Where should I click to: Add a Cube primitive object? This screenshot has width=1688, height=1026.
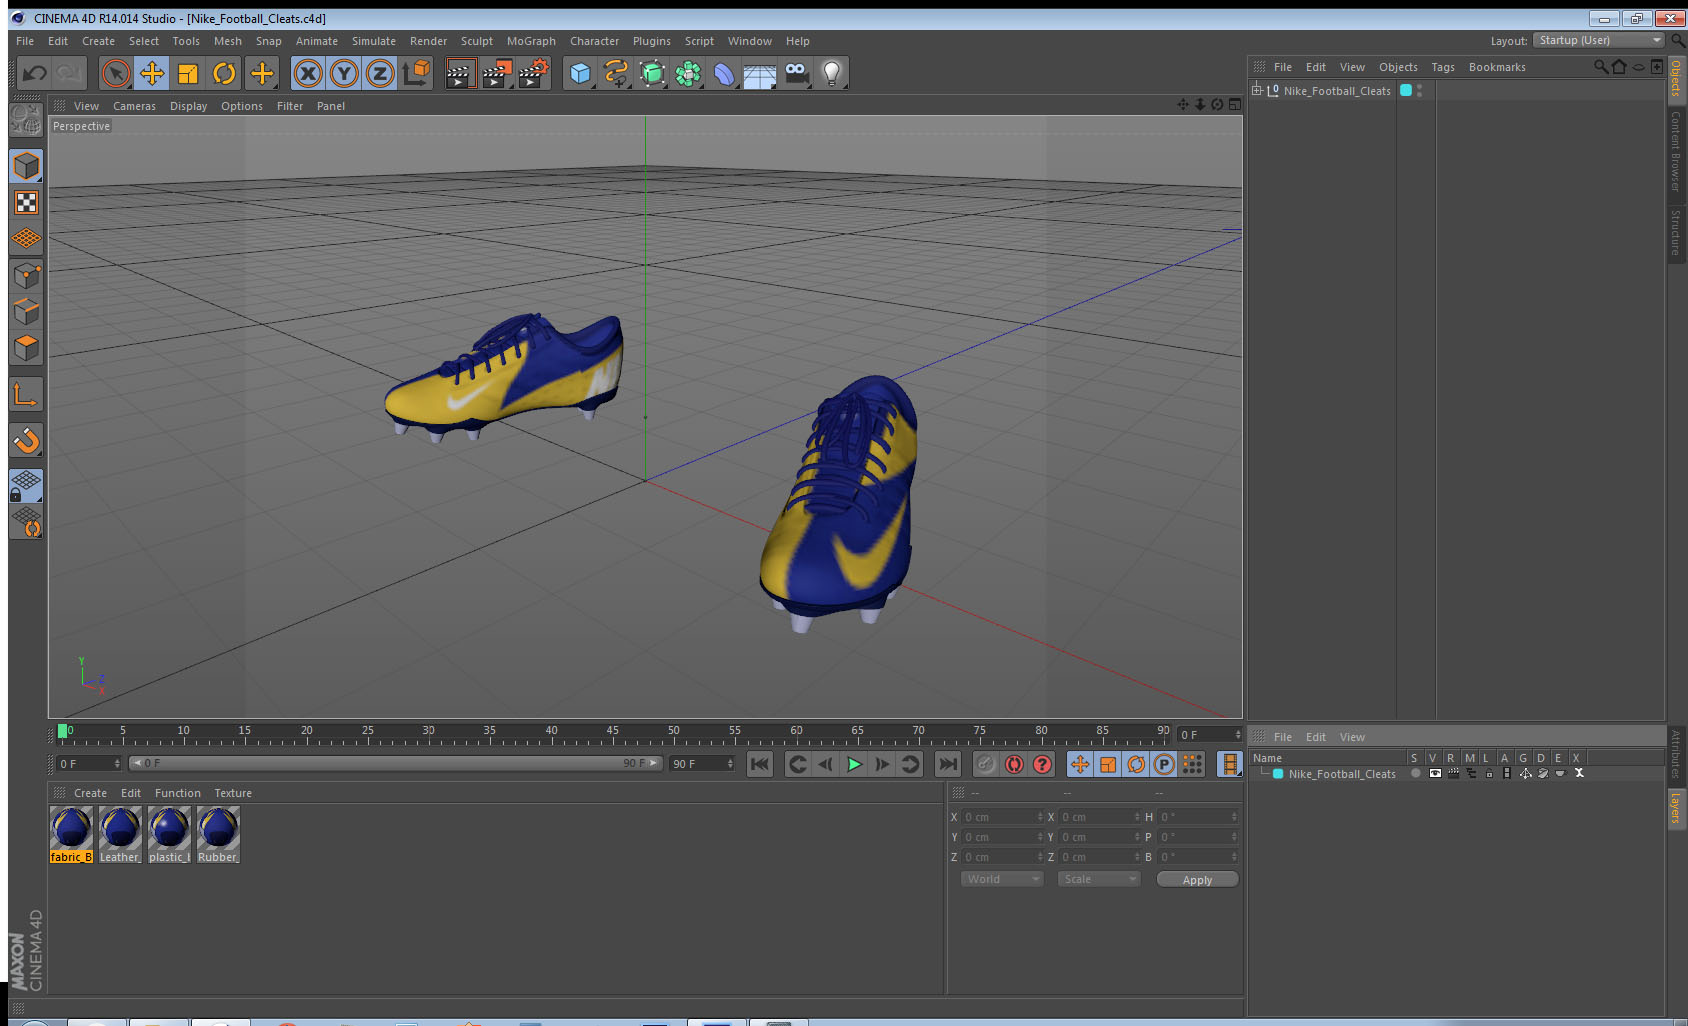(580, 73)
